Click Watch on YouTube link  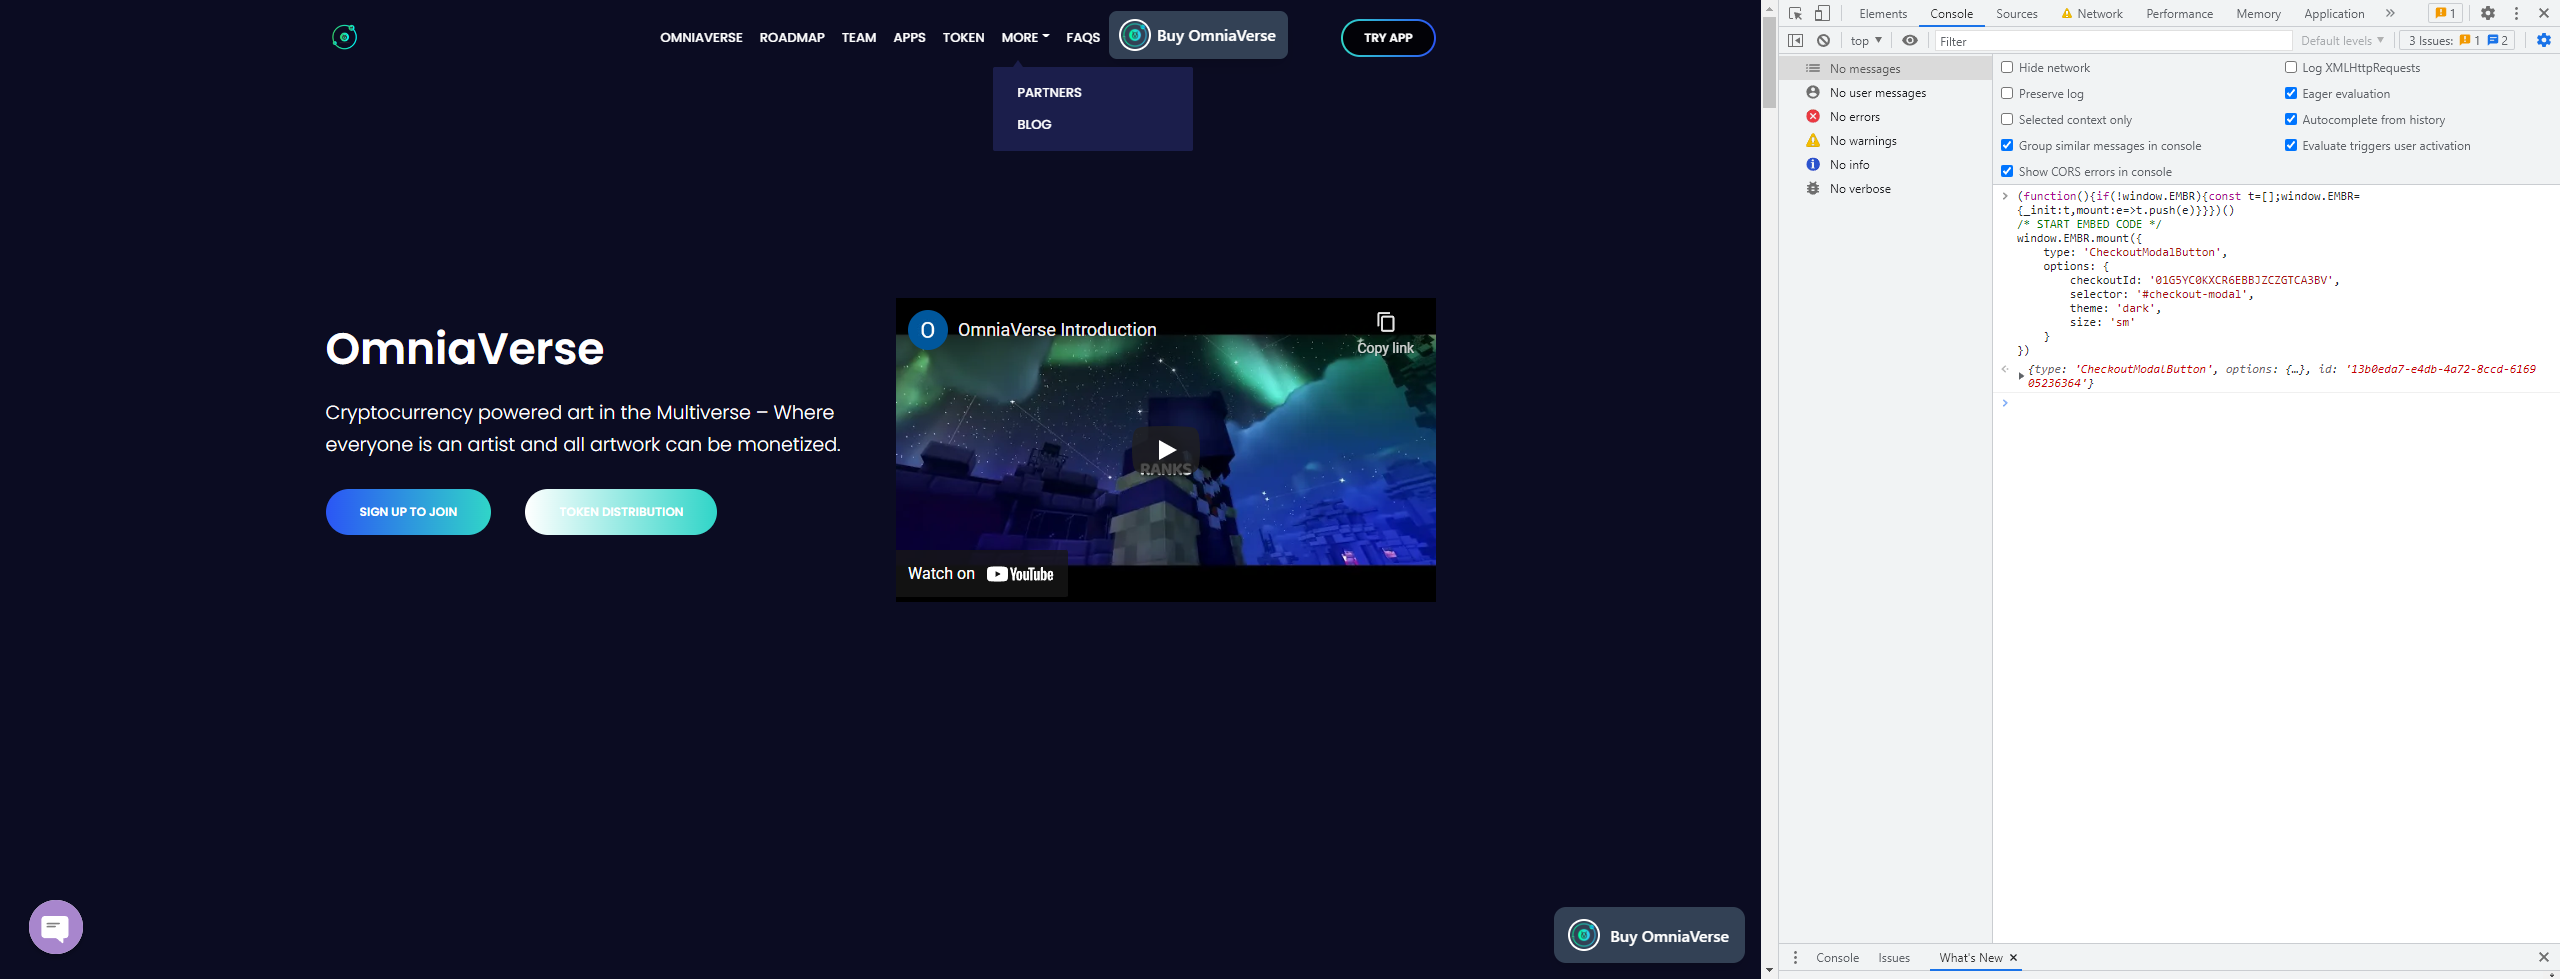(x=981, y=574)
